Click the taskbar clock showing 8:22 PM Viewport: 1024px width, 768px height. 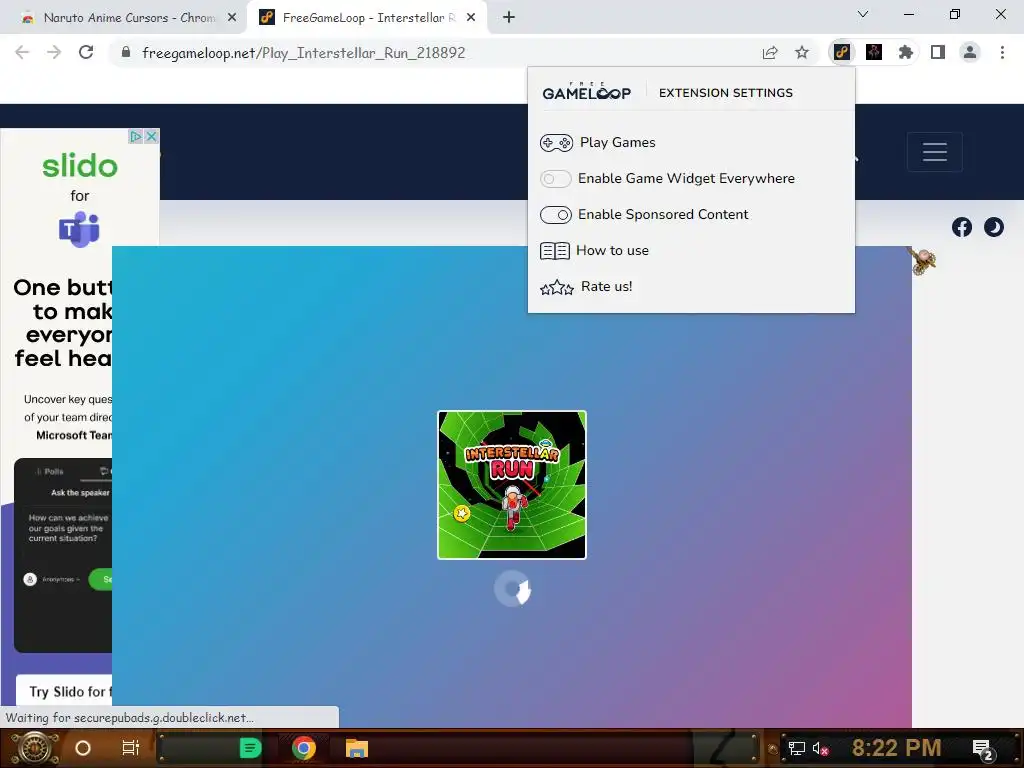coord(896,748)
